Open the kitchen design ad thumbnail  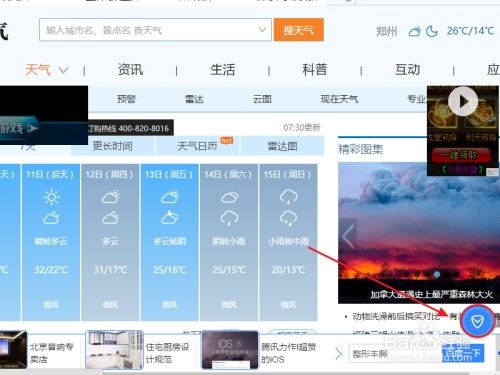(x=114, y=349)
